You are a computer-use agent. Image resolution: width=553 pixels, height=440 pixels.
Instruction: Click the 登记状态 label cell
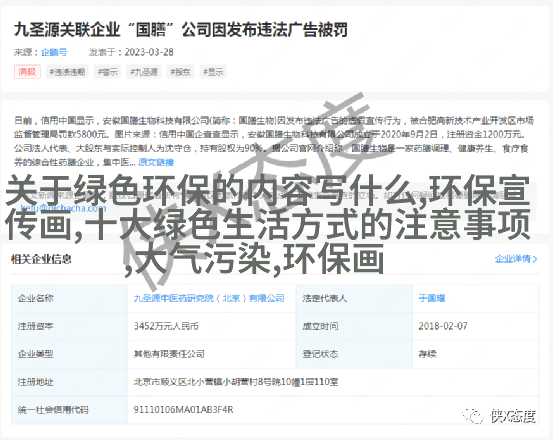click(354, 354)
